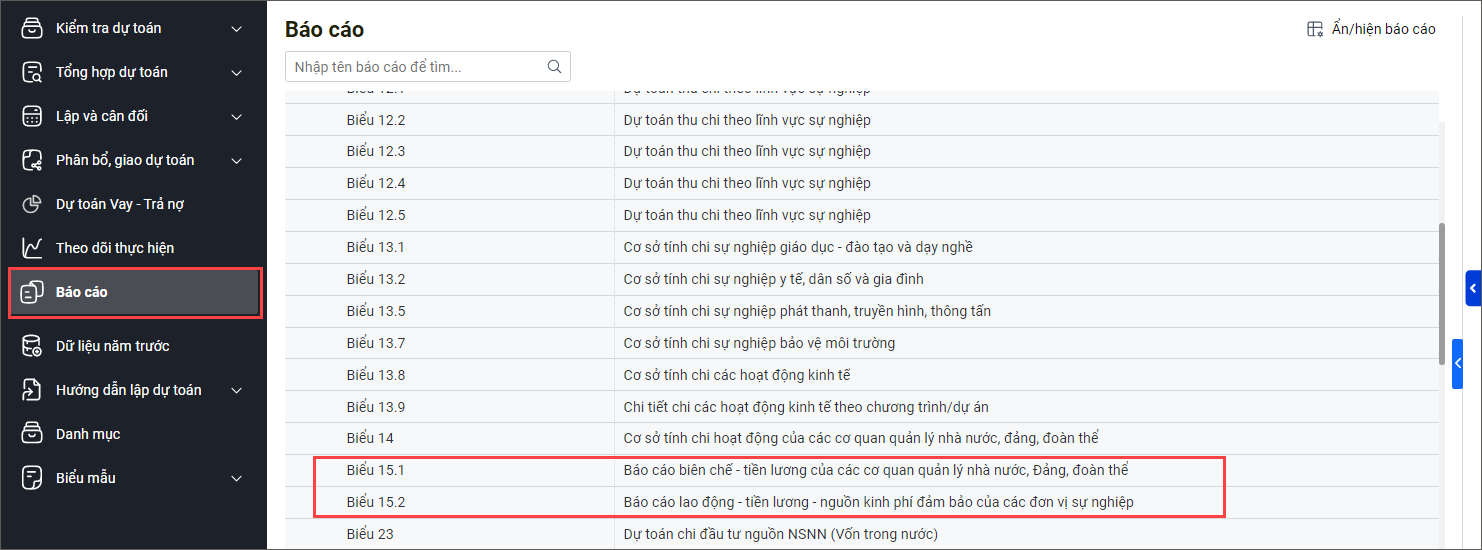Click the Dữ liệu năm trước database icon
1482x550 pixels.
click(x=33, y=346)
